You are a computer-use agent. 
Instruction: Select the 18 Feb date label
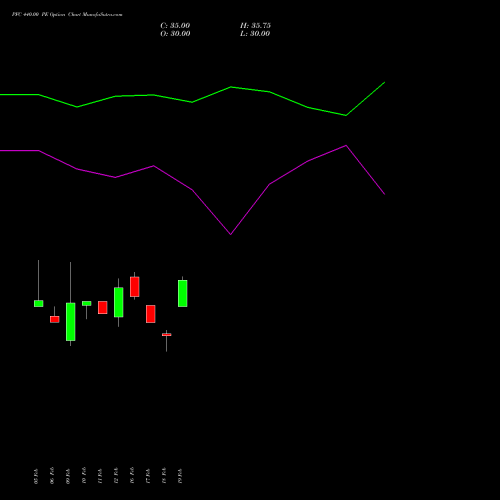[164, 476]
